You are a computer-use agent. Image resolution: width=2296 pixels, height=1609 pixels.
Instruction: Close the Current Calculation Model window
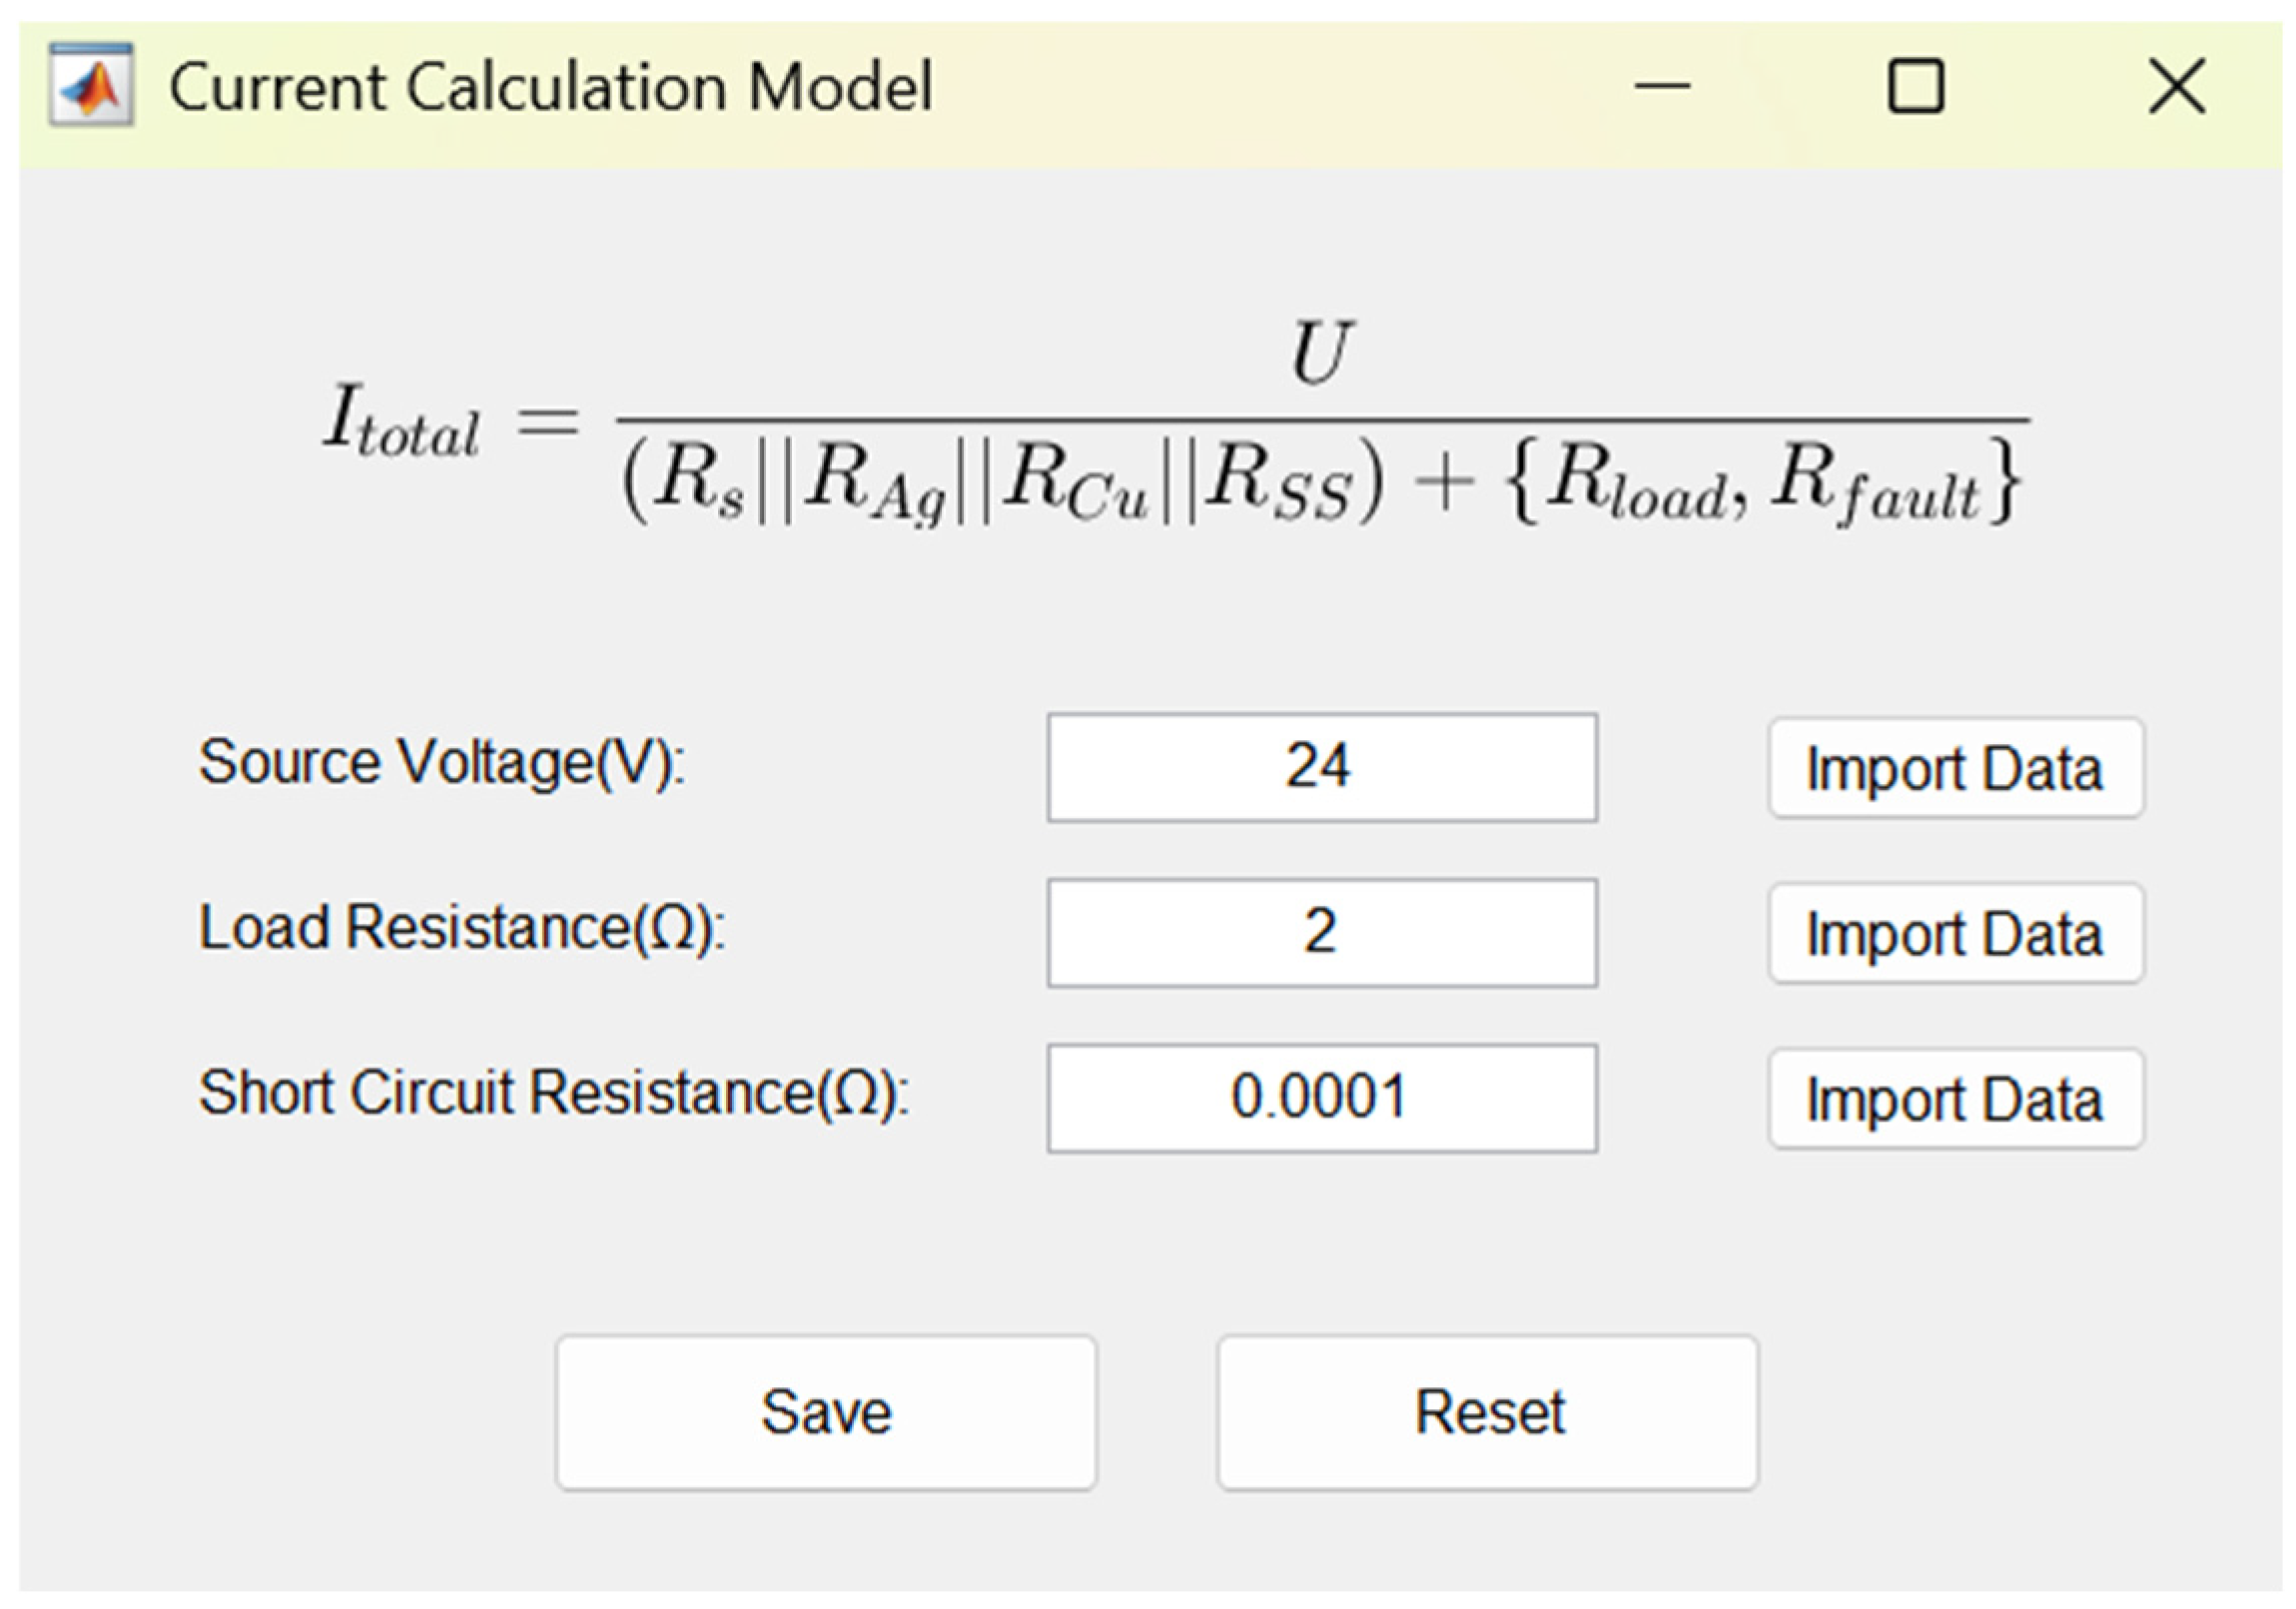(2177, 86)
